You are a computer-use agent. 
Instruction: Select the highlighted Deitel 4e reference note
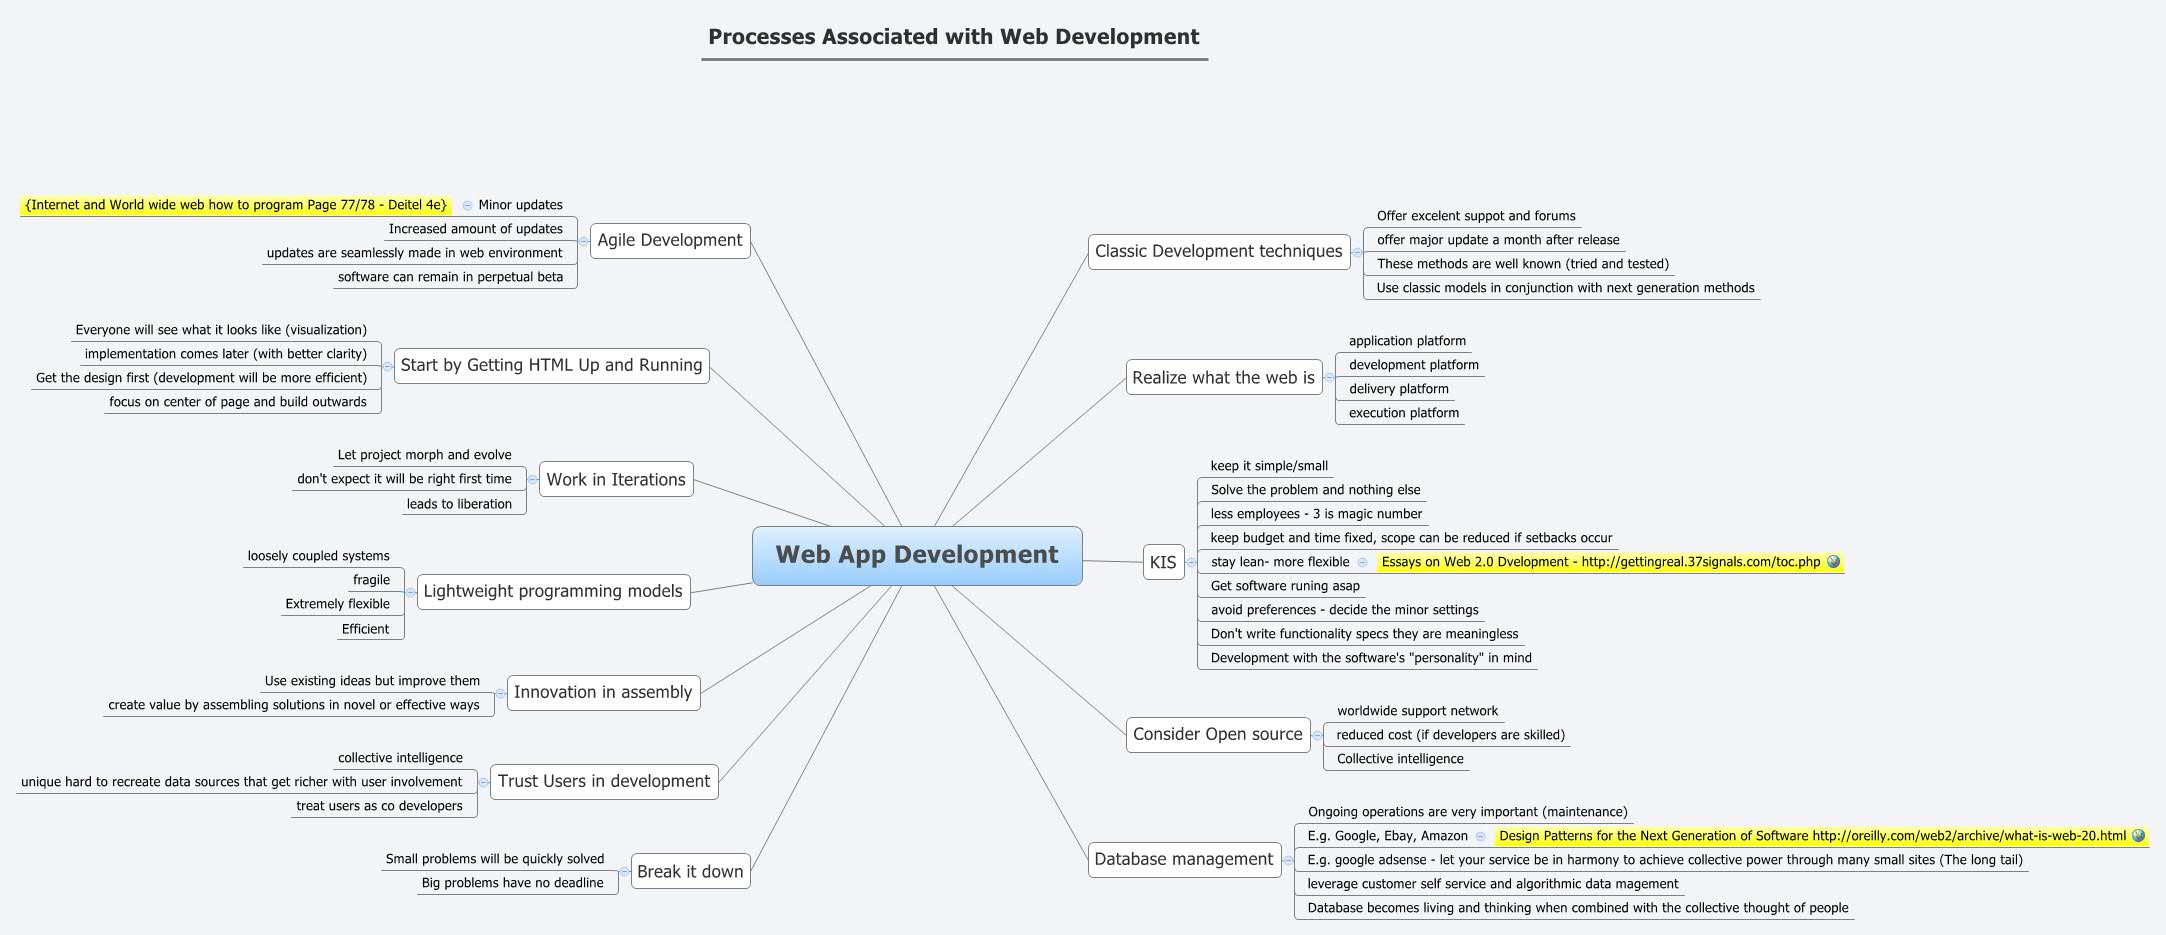click(x=234, y=205)
